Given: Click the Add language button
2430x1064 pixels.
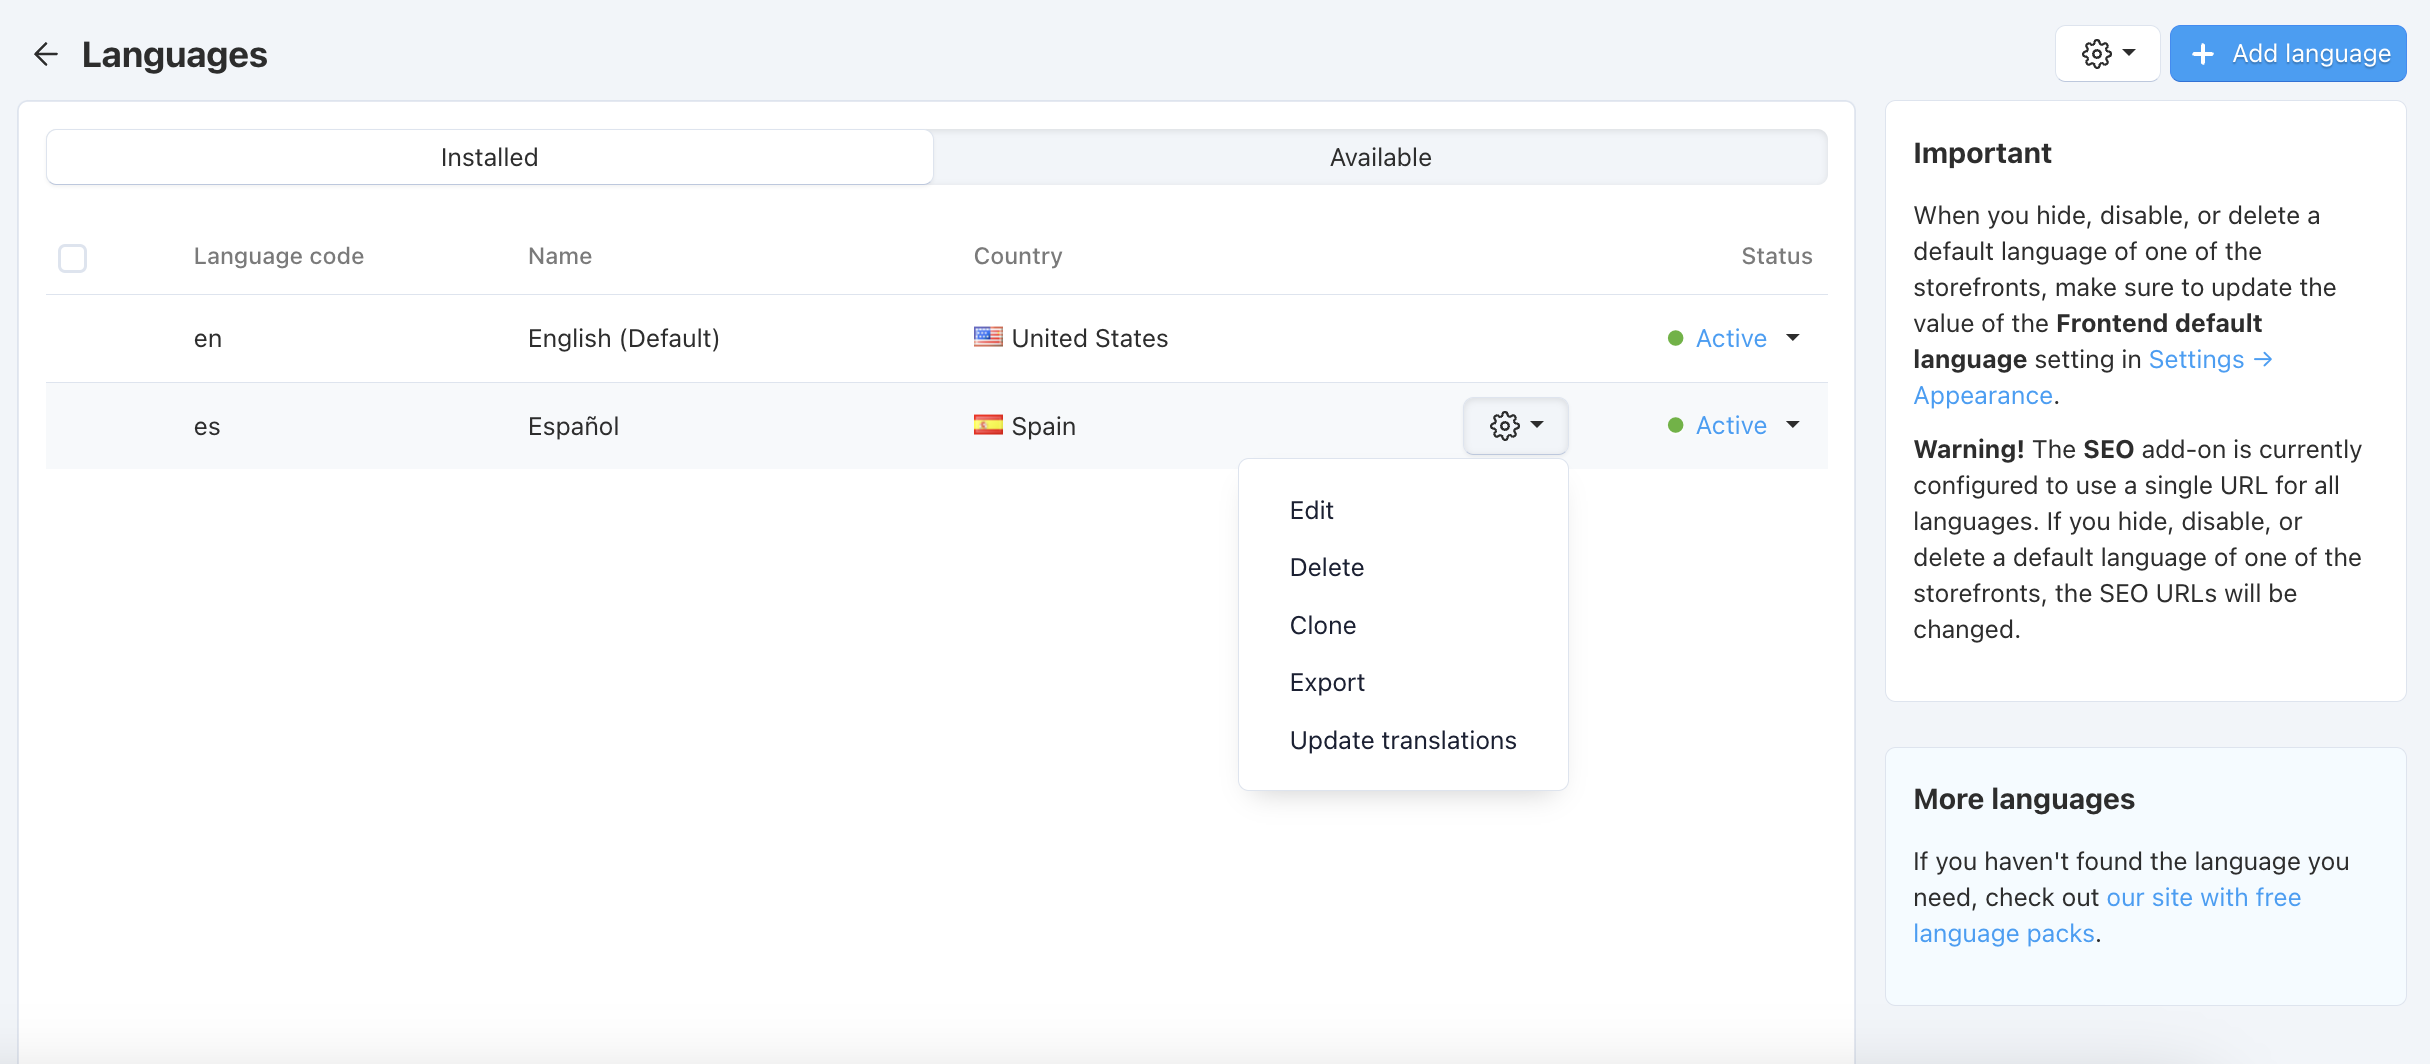Looking at the screenshot, I should 2288,54.
